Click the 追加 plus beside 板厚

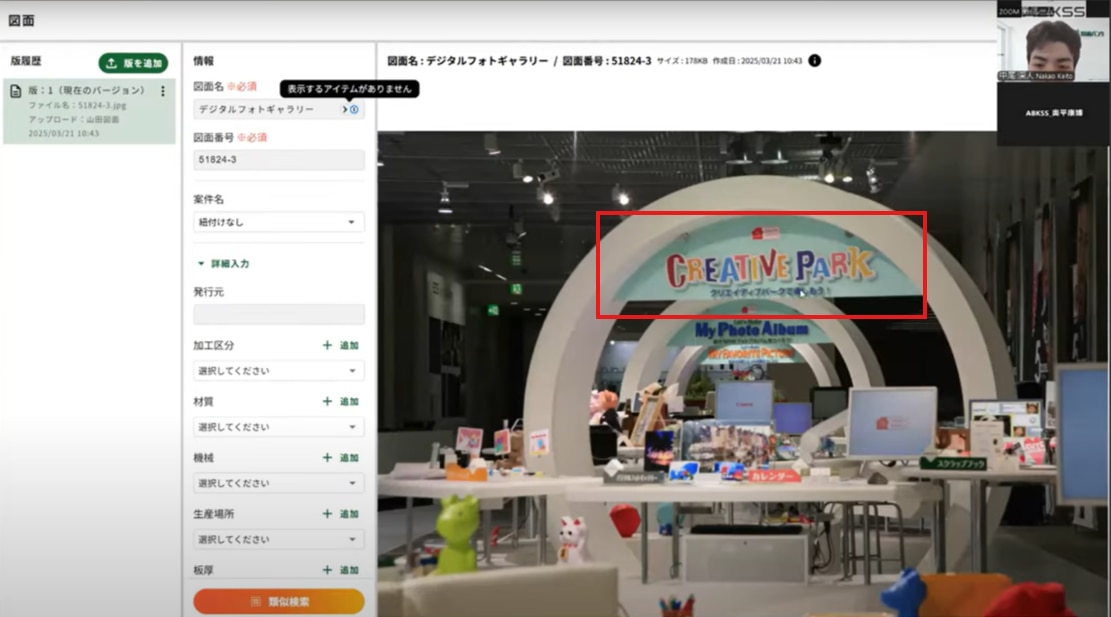[x=341, y=570]
